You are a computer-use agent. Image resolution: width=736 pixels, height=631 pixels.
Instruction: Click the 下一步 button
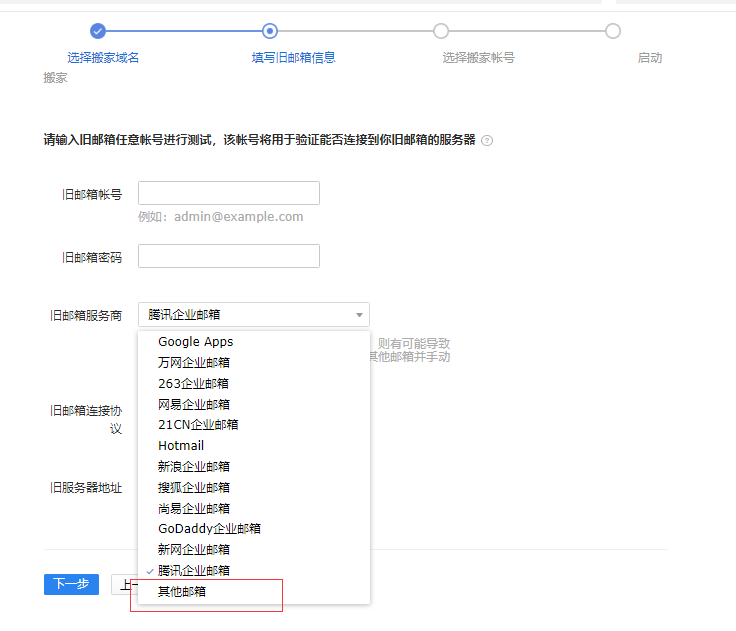tap(71, 585)
